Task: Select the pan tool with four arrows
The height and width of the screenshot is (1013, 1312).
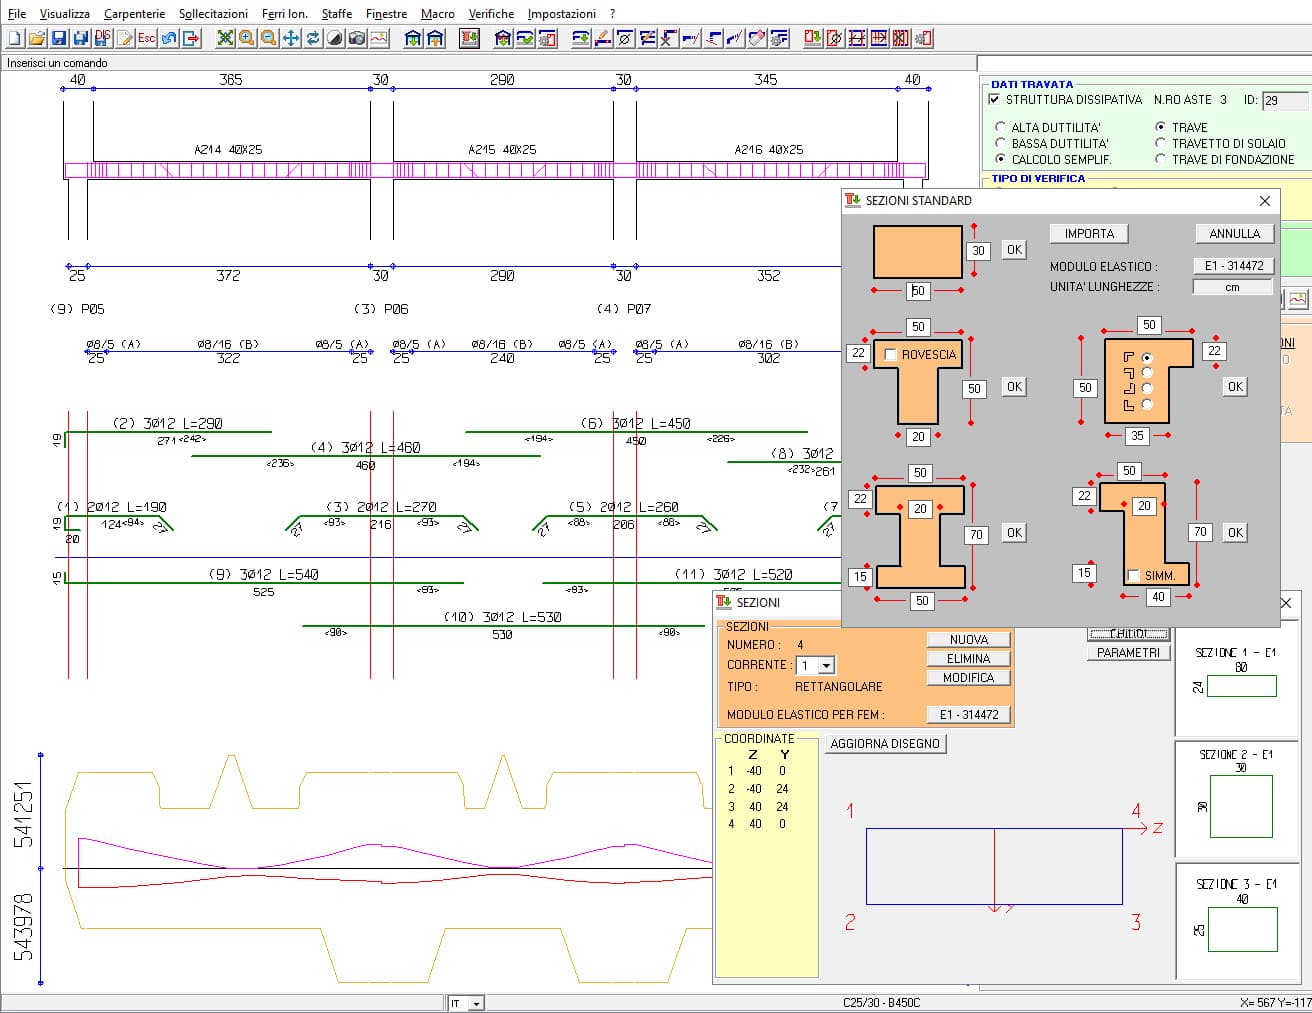Action: pos(291,38)
